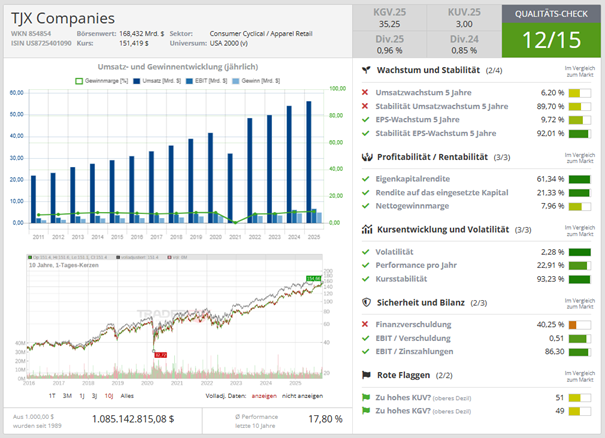Click the Sicherheit und Bilanz shield icon
This screenshot has width=605, height=438.
pos(366,302)
